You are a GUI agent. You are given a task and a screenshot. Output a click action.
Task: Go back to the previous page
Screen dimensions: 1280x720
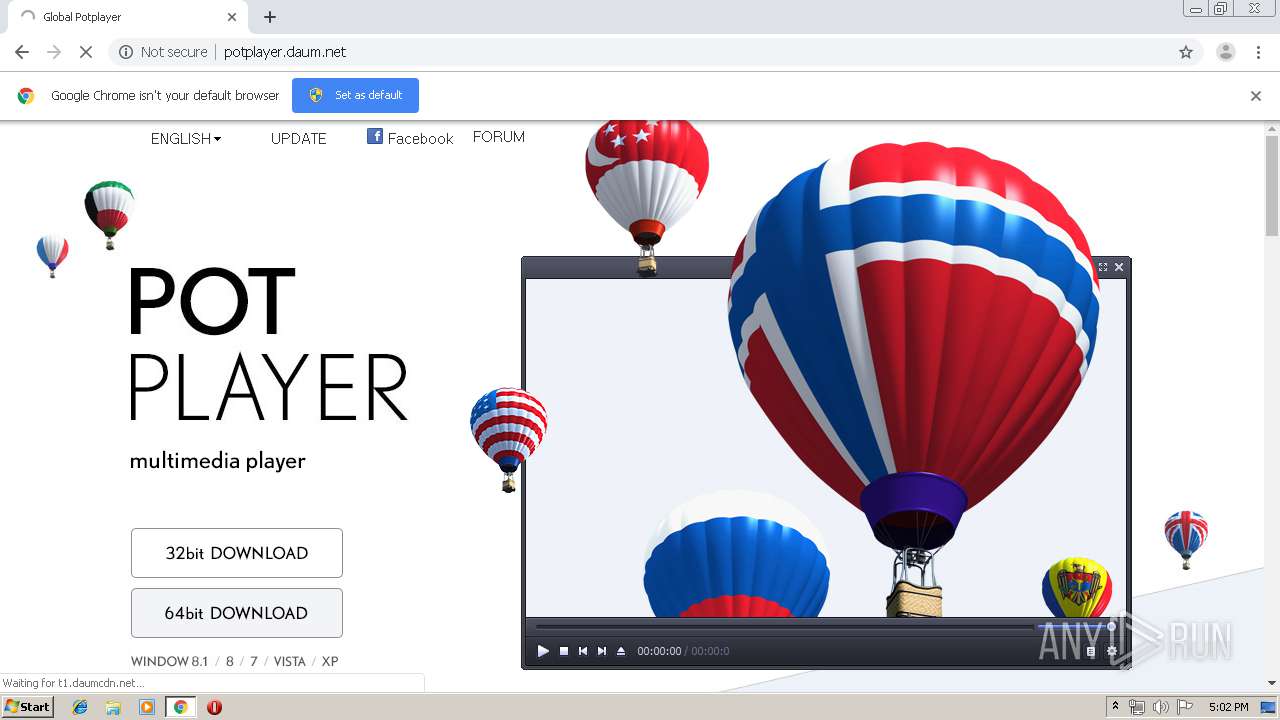click(22, 52)
